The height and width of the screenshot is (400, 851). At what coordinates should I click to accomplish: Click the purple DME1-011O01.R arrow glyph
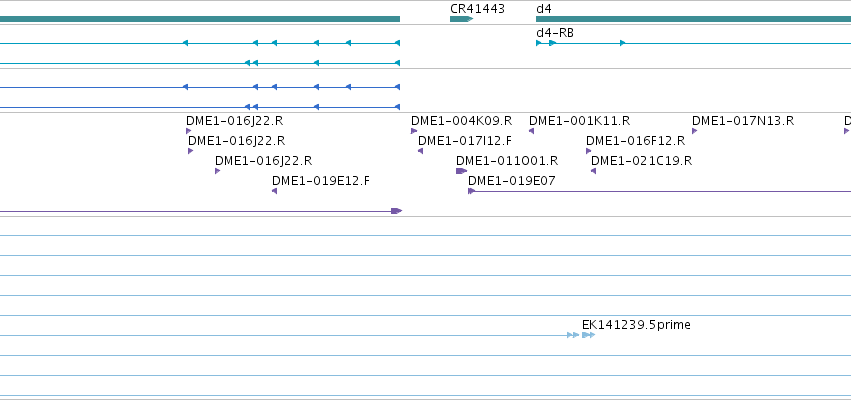point(461,171)
